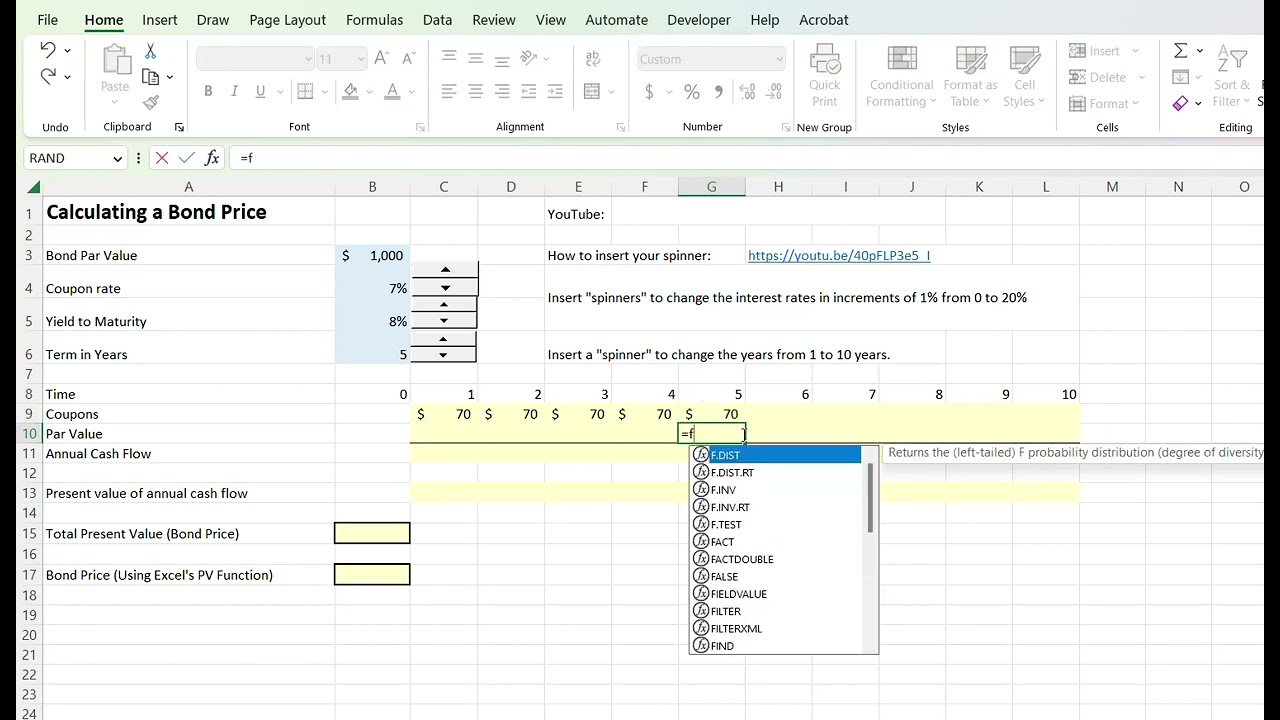
Task: Toggle bottom vertical alignment
Action: 502,59
